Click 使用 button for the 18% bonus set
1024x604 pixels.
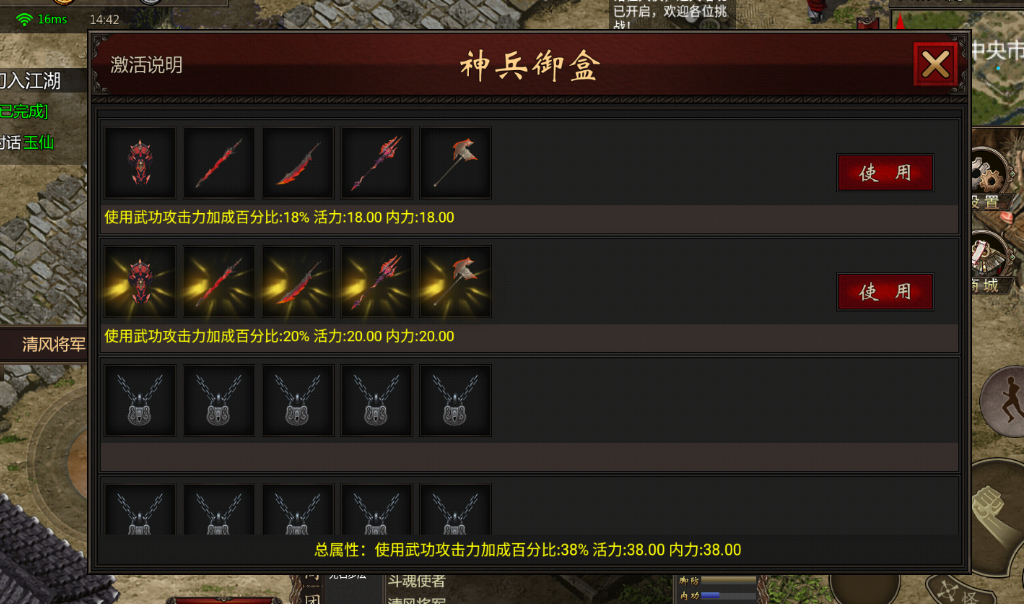pyautogui.click(x=885, y=172)
